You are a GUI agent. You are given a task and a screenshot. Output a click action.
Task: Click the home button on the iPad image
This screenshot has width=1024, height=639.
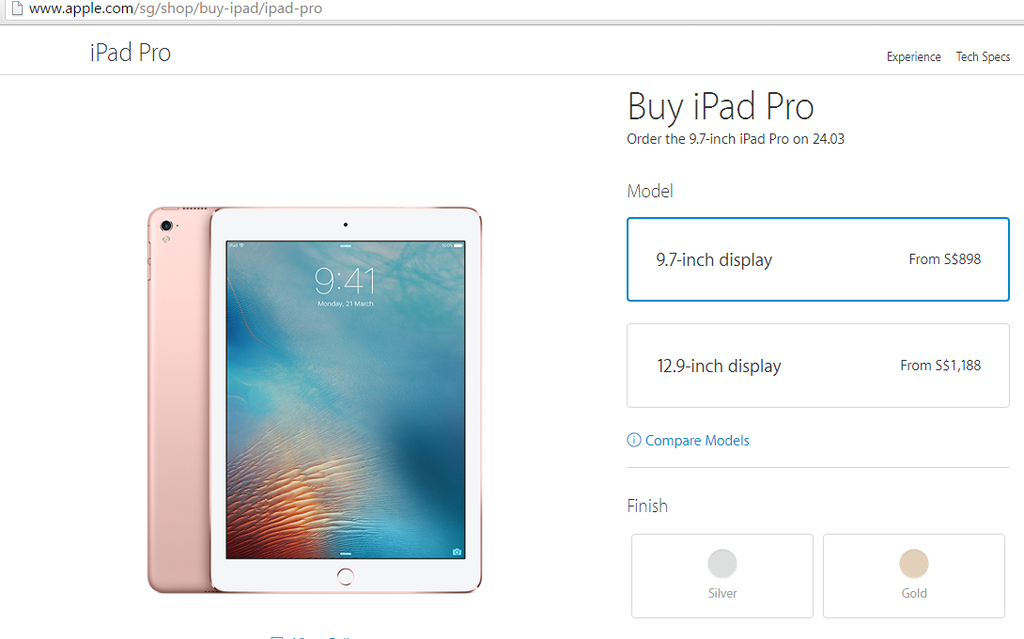(x=345, y=576)
